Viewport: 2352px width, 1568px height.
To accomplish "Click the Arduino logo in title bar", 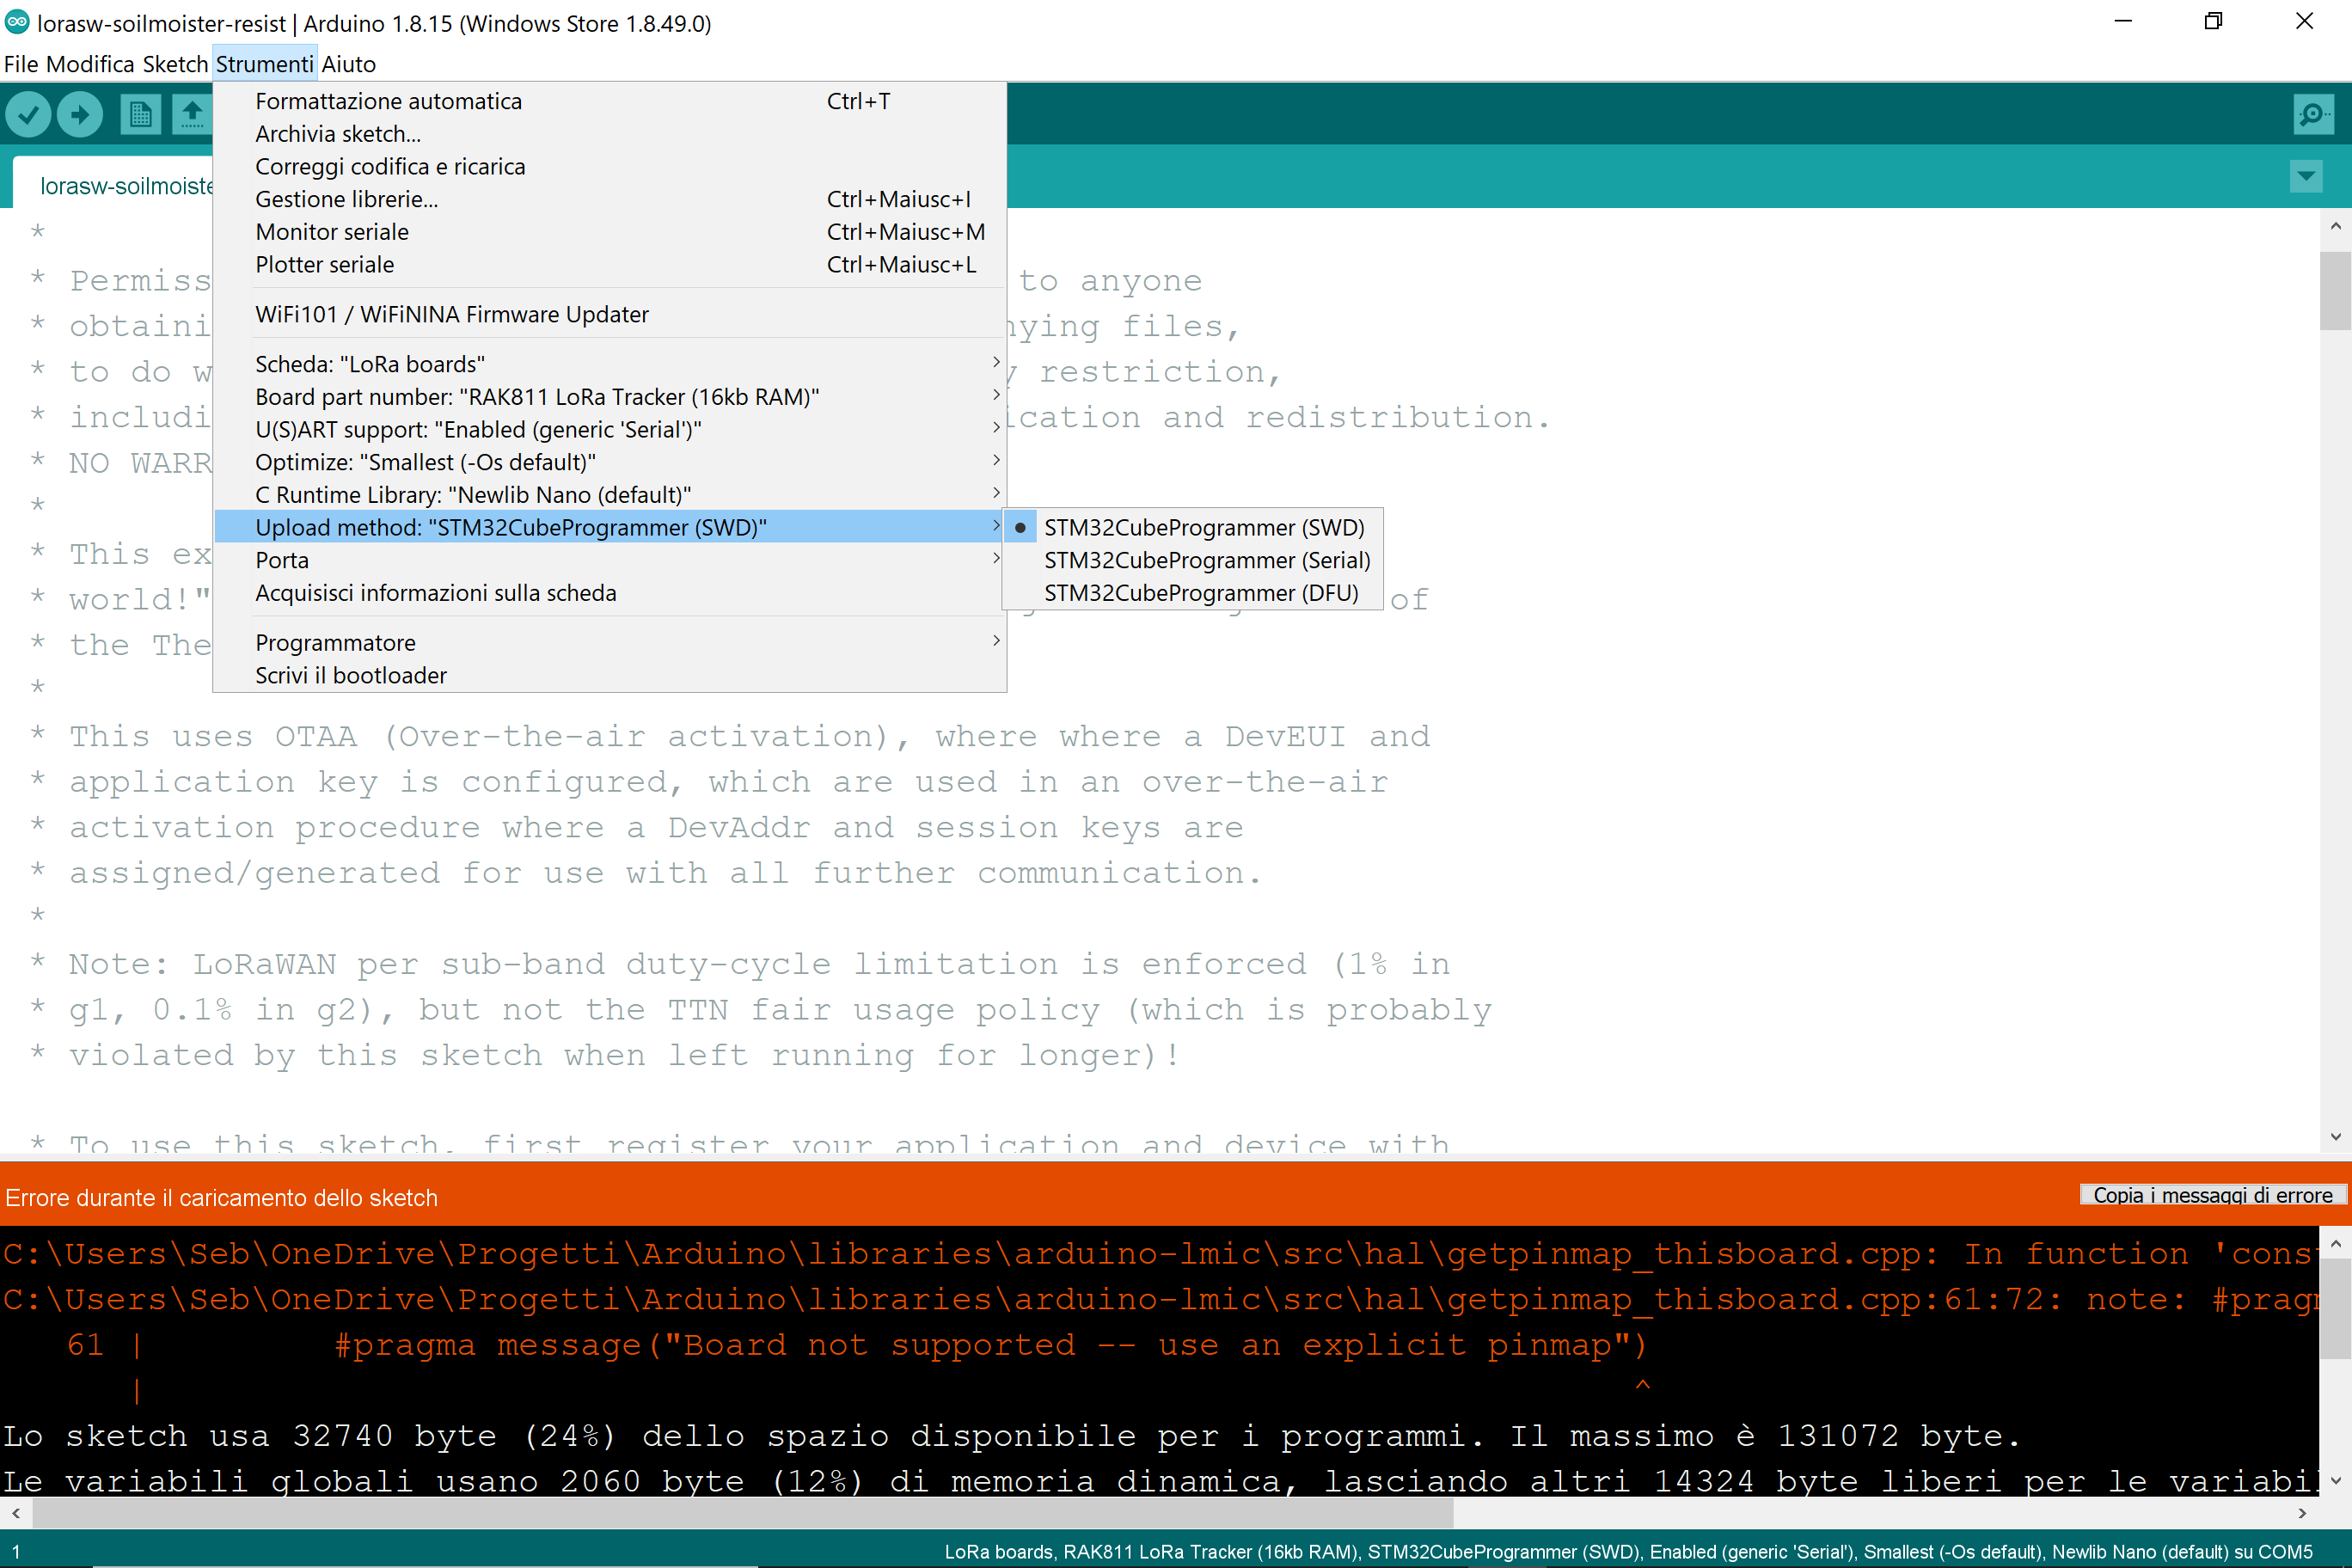I will pos(17,22).
